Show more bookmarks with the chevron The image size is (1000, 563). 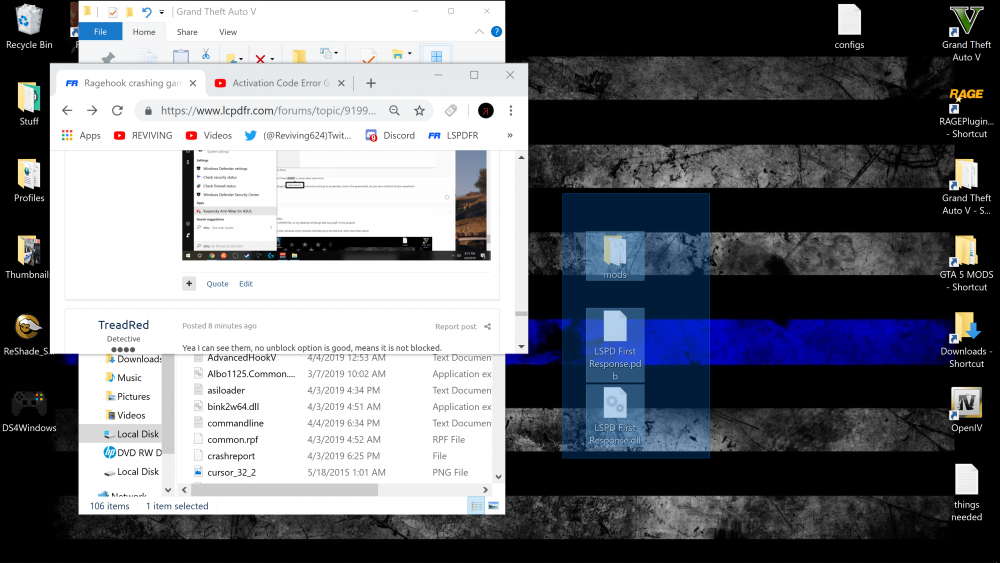click(509, 135)
